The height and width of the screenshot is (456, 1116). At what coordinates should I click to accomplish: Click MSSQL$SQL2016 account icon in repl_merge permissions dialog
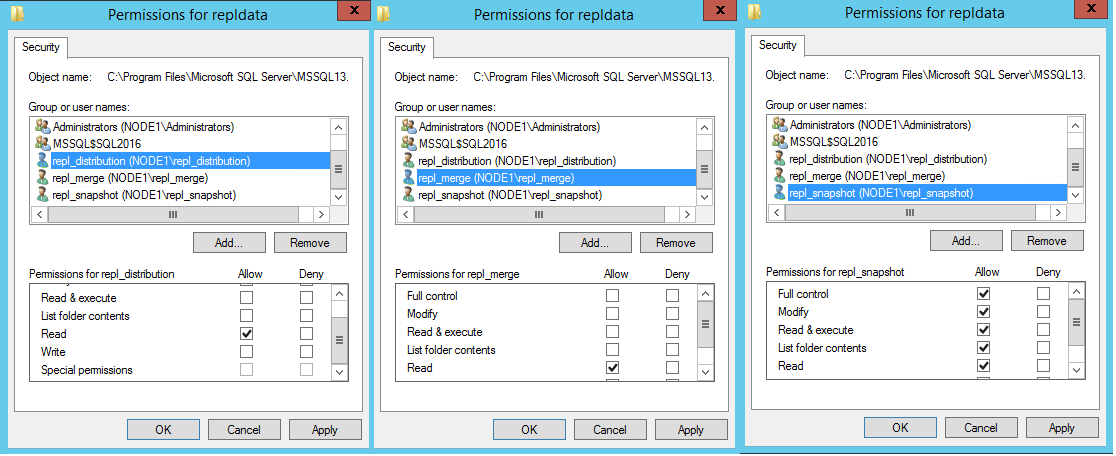click(408, 143)
